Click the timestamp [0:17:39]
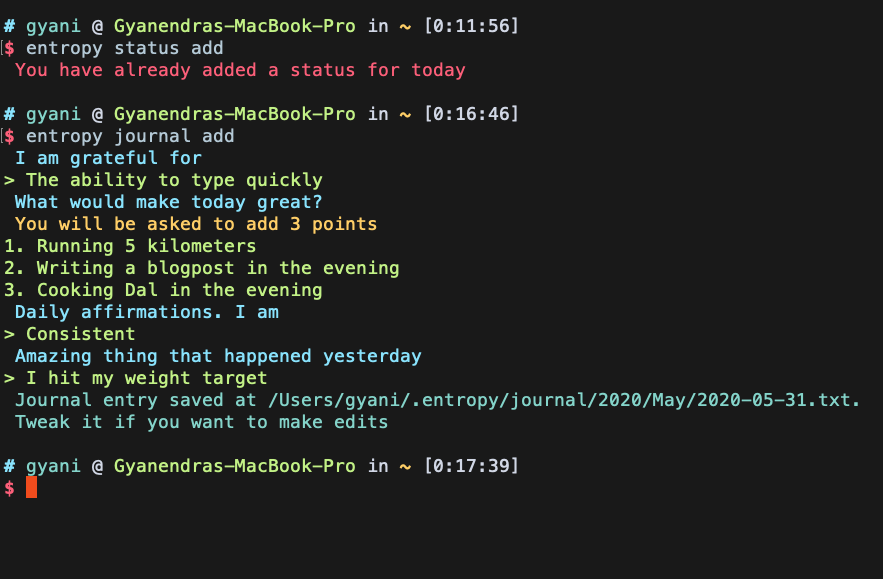This screenshot has width=883, height=579. [x=471, y=466]
